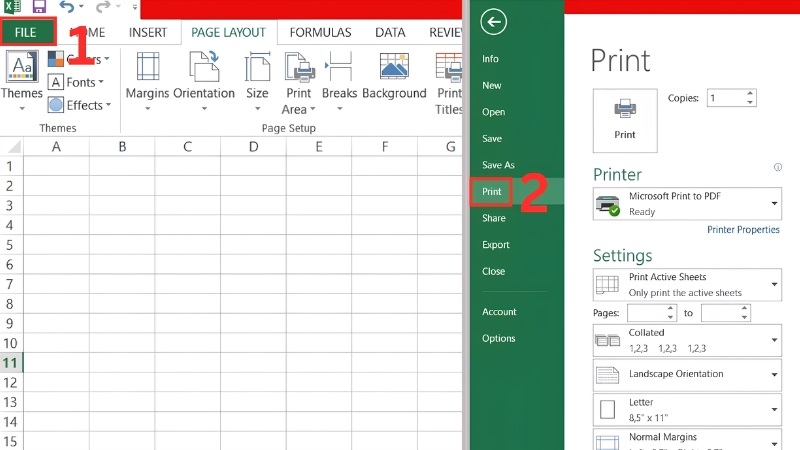The width and height of the screenshot is (800, 450).
Task: Increase the Pages from value
Action: point(671,309)
